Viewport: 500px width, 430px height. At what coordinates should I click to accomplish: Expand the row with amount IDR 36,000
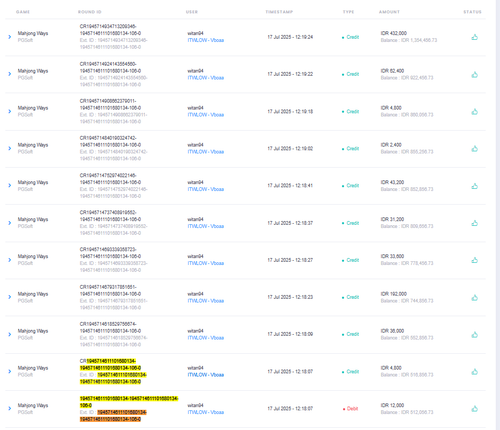(x=10, y=334)
